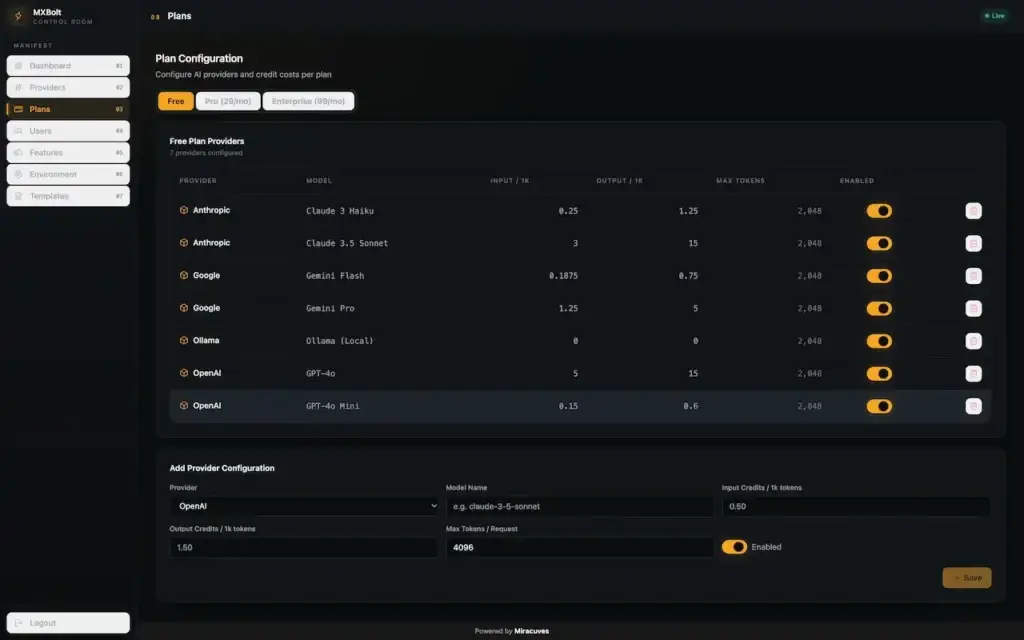Screen dimensions: 1024x640
Task: Click the cube icon beside Gemini Flash row
Action: coord(184,276)
